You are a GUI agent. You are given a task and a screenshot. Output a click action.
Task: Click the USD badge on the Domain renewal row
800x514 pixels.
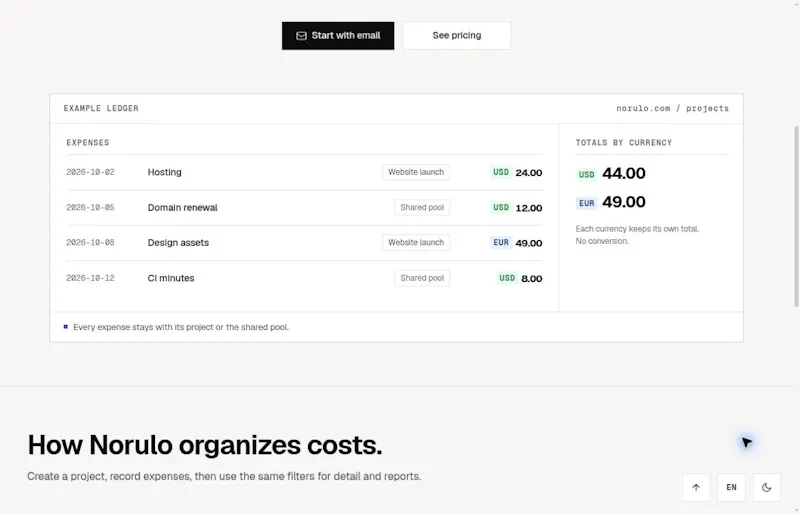(501, 207)
